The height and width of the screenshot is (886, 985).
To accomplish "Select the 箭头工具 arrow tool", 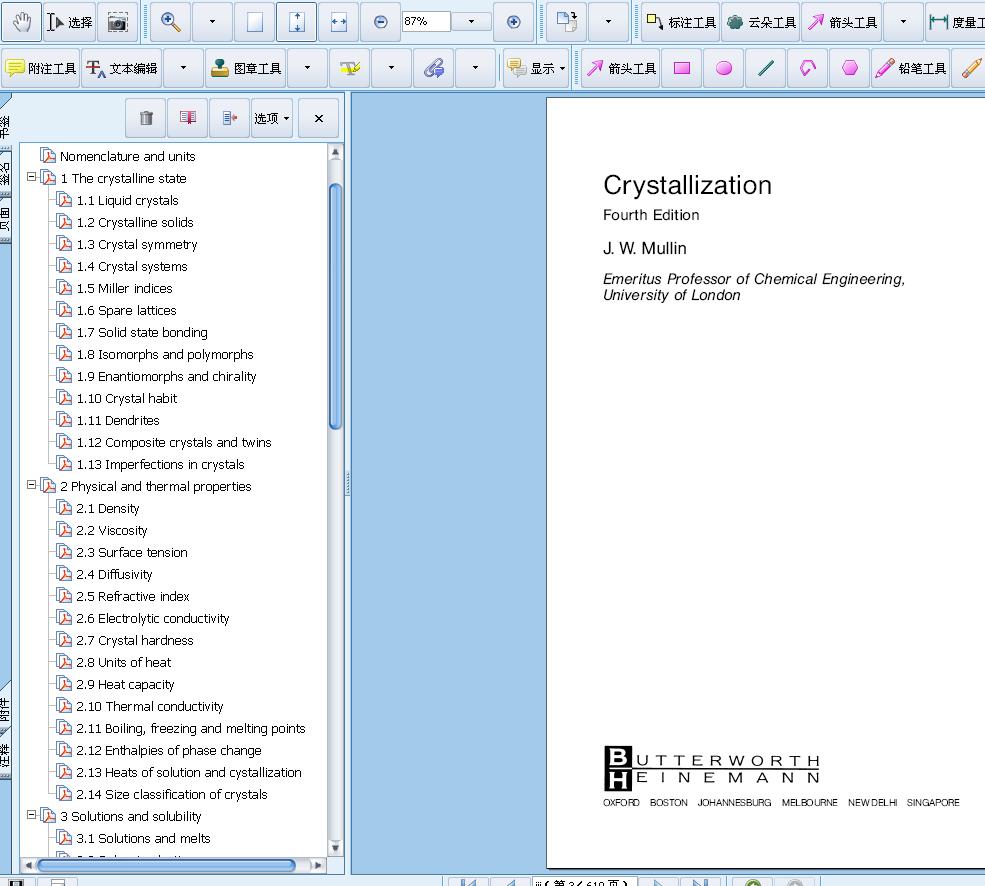I will 841,21.
